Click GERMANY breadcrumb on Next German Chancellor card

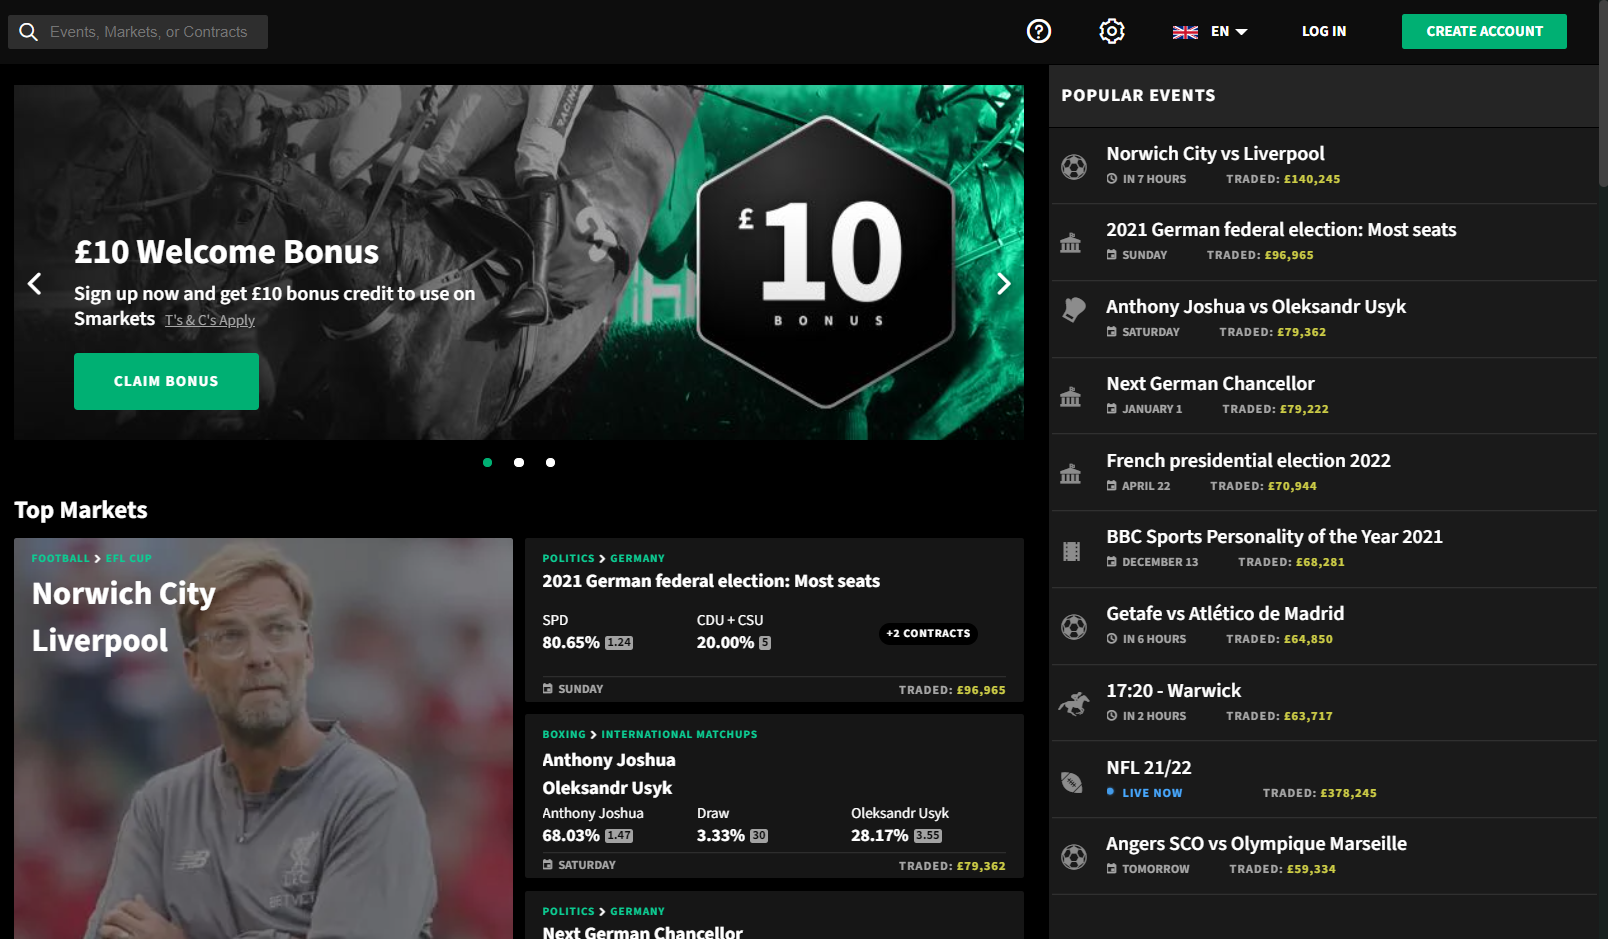pos(637,912)
